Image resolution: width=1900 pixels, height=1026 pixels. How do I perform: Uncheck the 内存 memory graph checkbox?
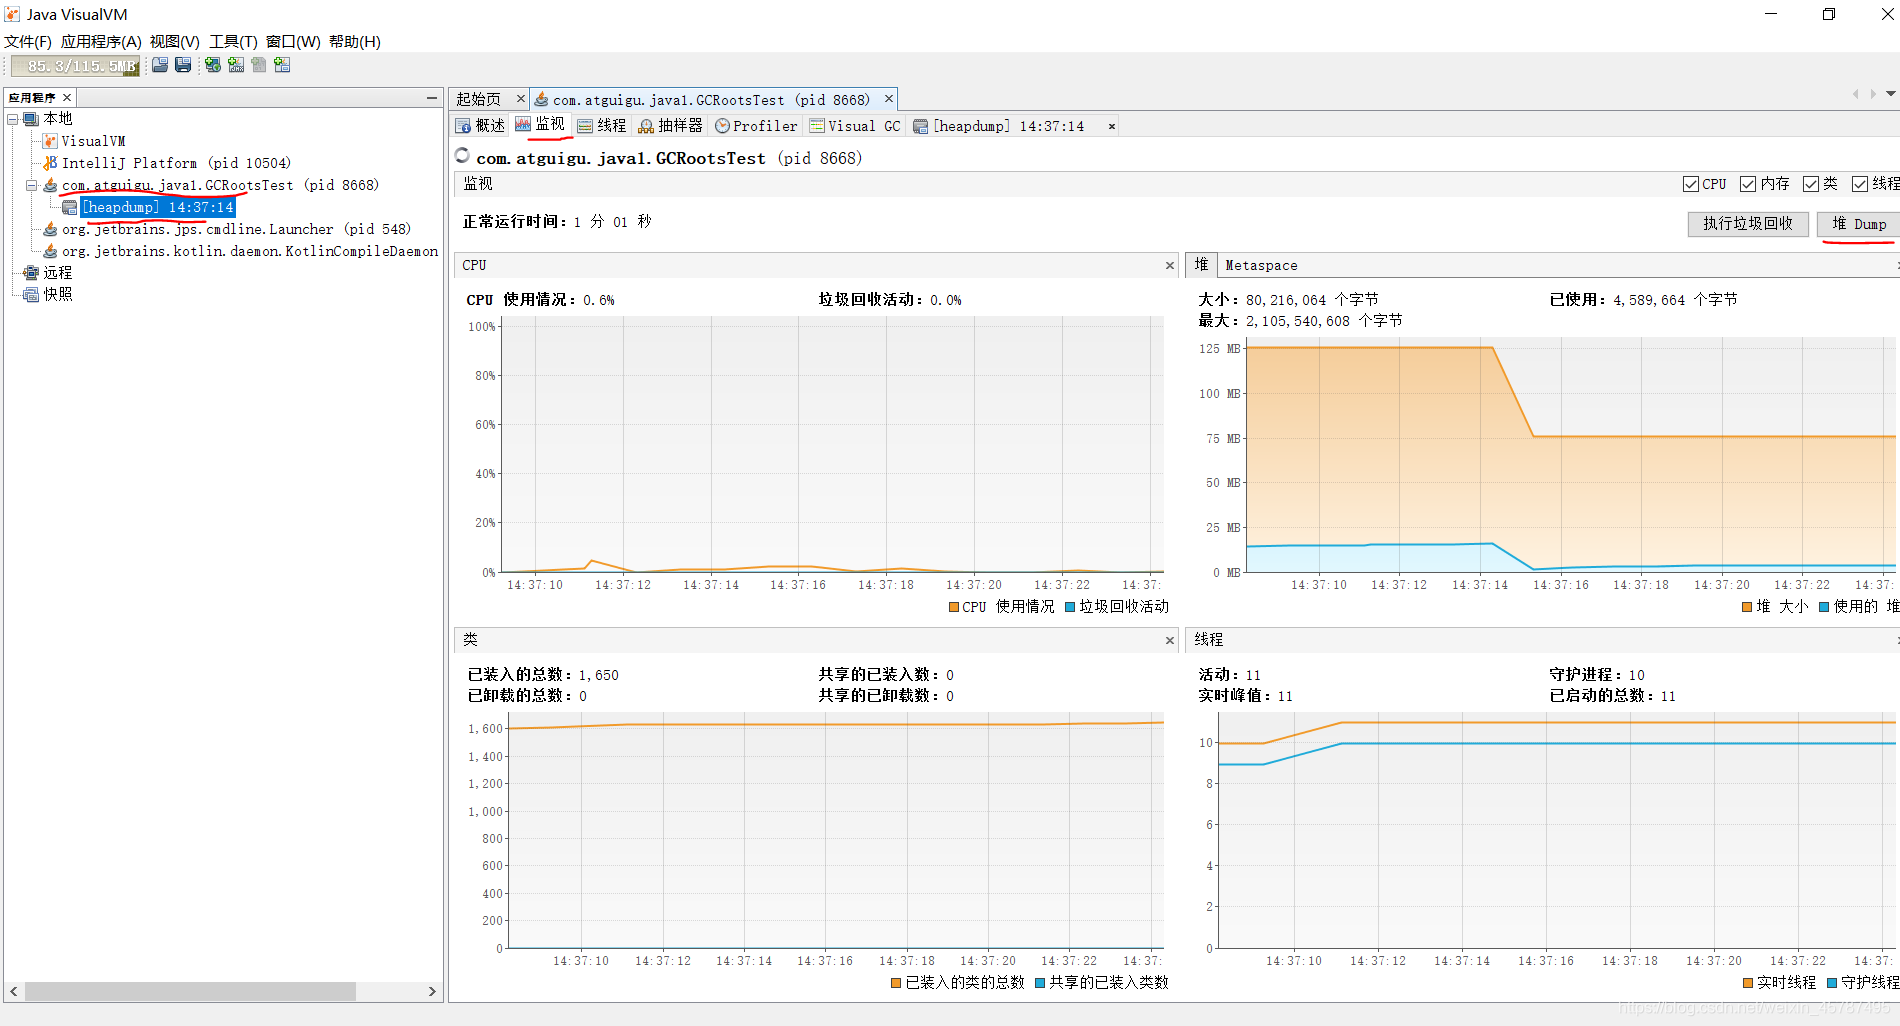1748,184
